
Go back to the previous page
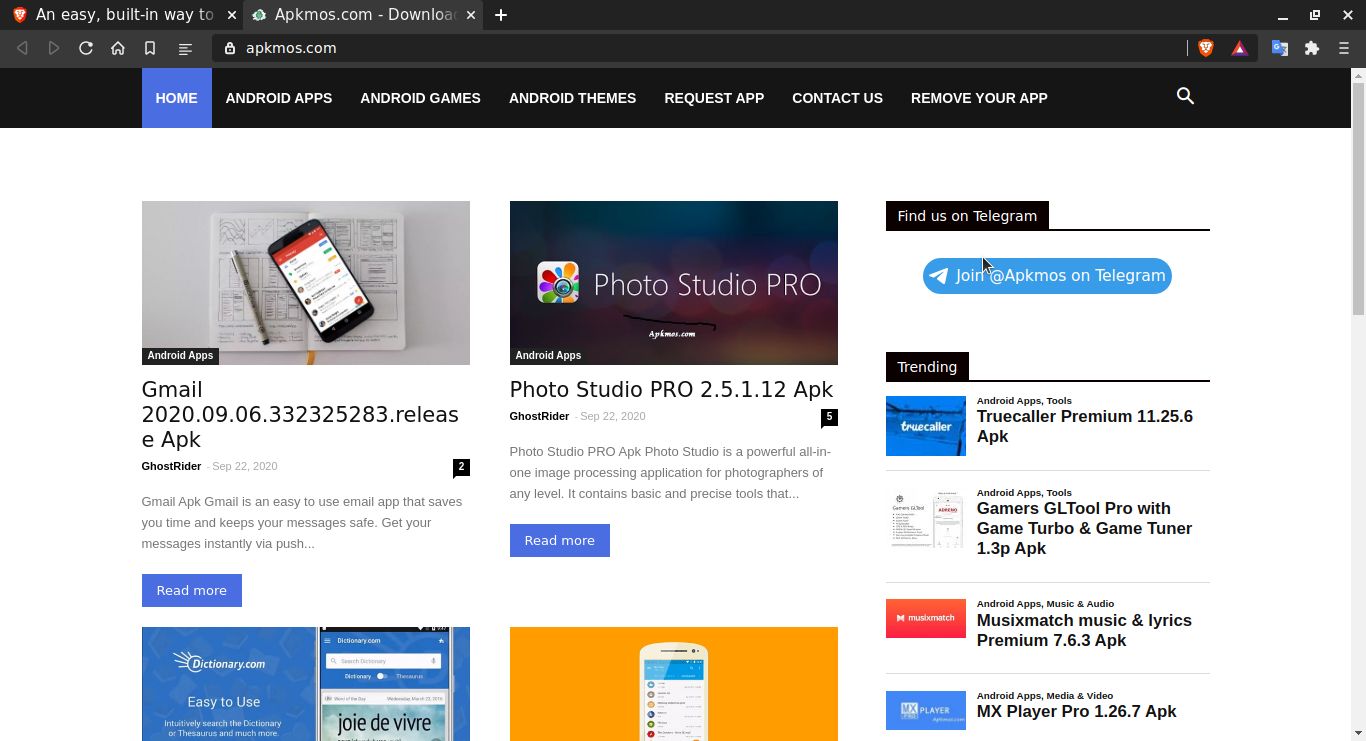coord(22,48)
